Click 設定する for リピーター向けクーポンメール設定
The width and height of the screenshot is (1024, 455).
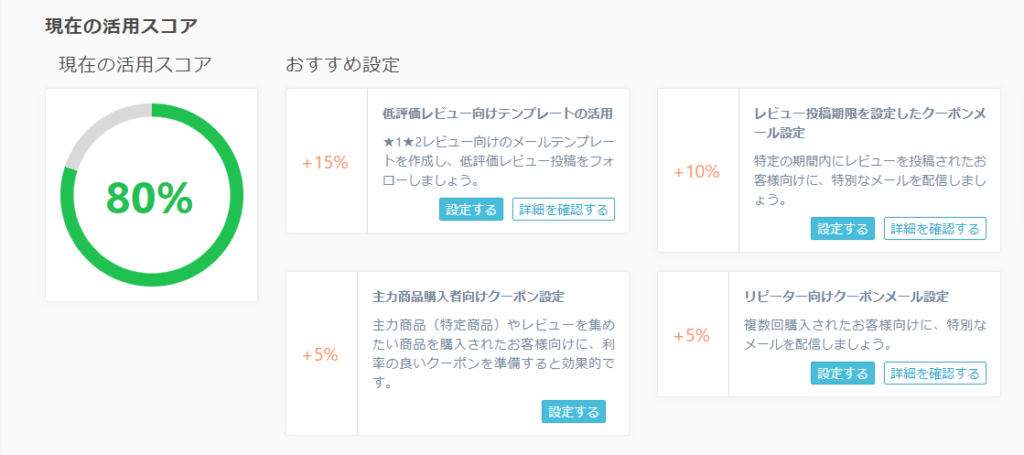[842, 373]
